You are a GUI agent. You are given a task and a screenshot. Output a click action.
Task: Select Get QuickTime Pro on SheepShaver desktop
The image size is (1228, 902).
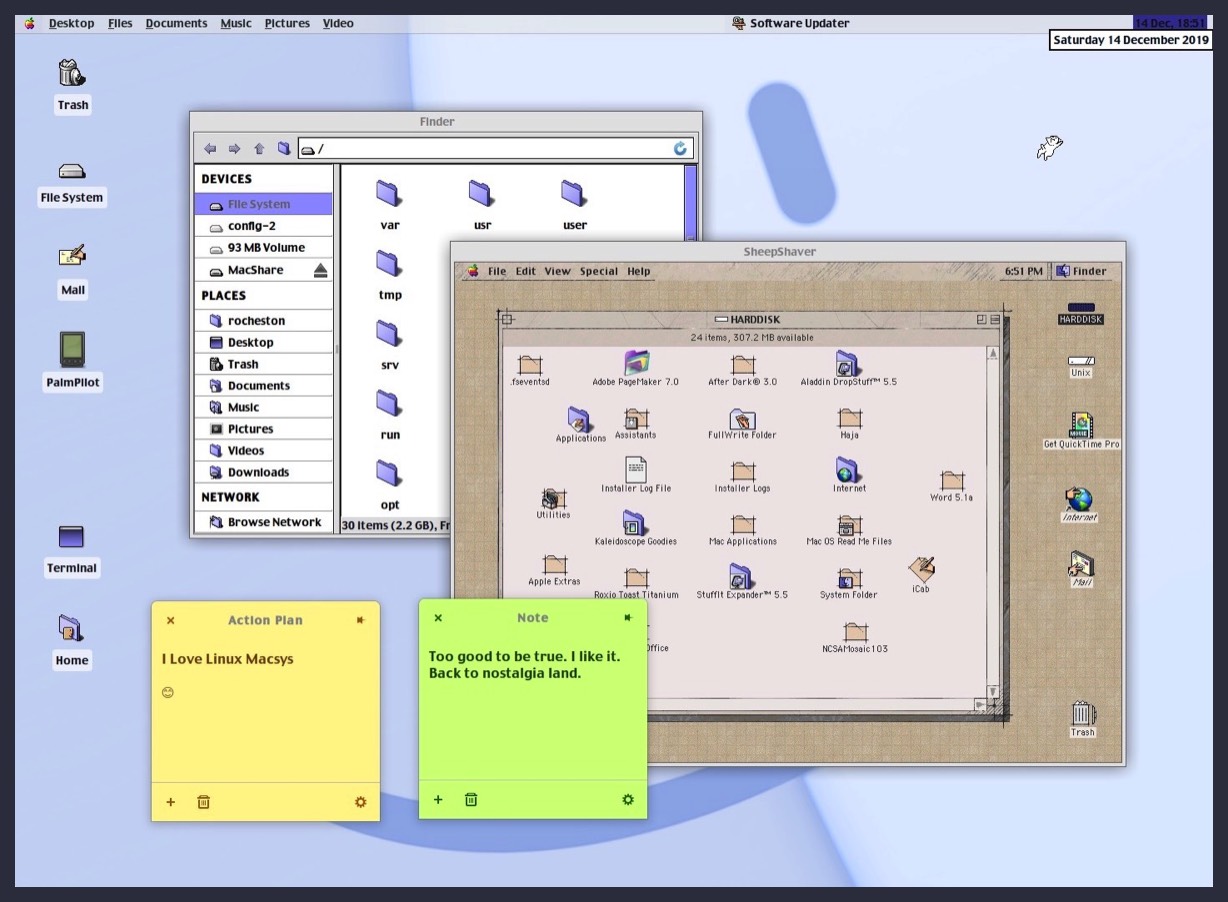point(1081,425)
